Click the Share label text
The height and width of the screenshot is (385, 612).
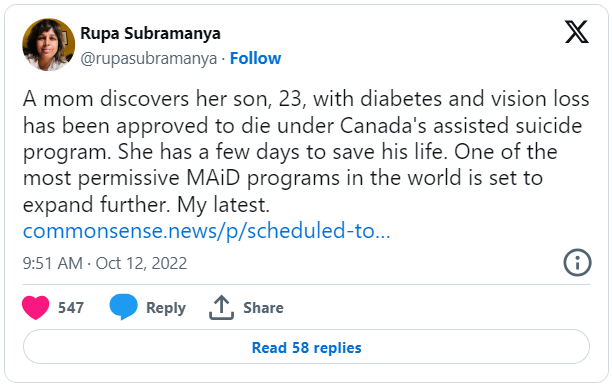[x=263, y=308]
